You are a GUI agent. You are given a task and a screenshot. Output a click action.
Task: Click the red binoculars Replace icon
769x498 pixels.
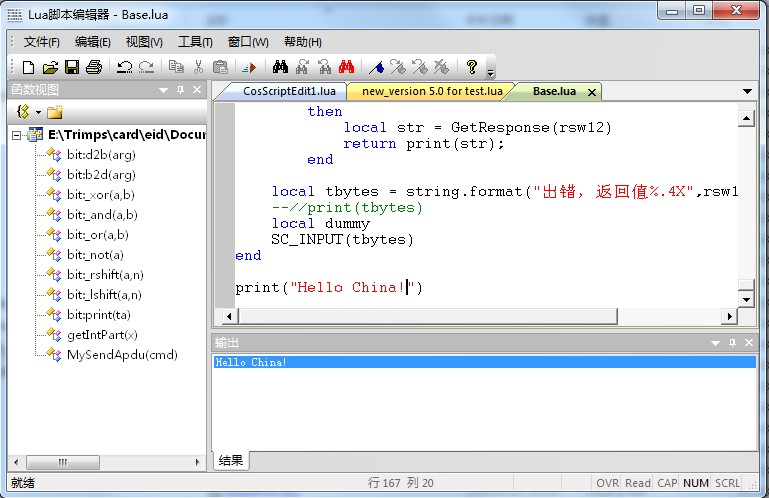click(346, 67)
